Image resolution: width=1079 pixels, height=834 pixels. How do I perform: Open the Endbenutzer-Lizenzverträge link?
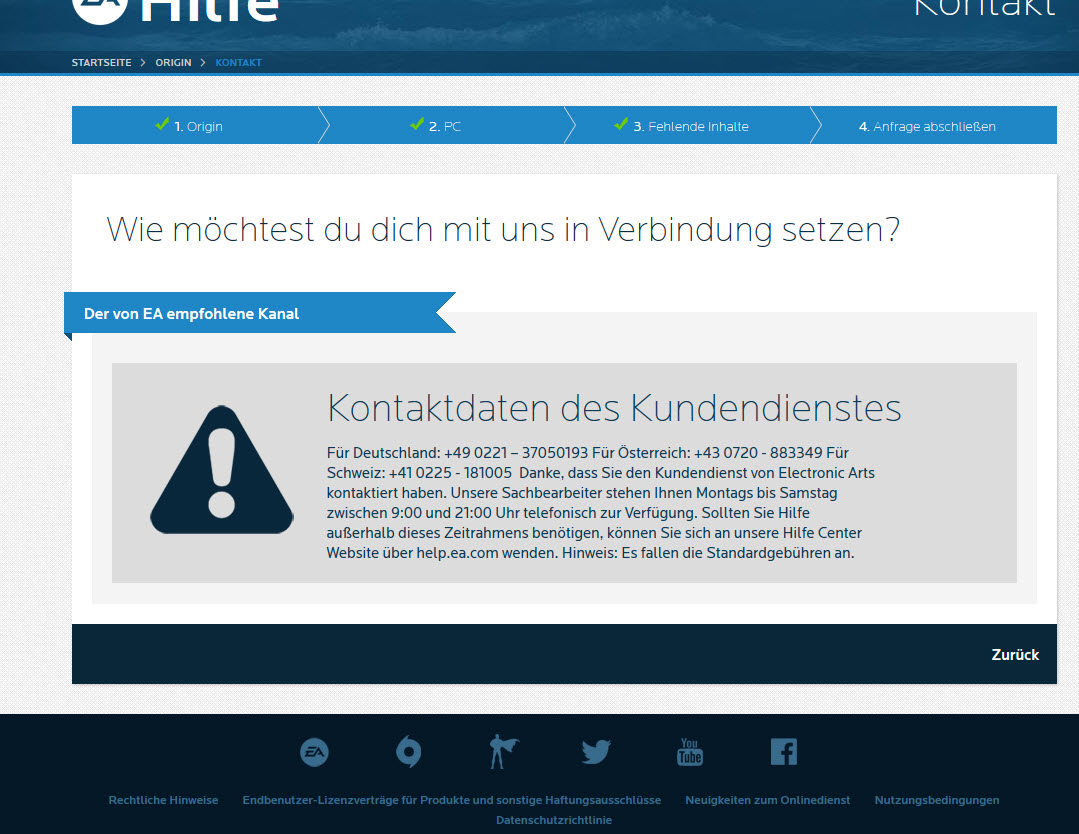451,800
